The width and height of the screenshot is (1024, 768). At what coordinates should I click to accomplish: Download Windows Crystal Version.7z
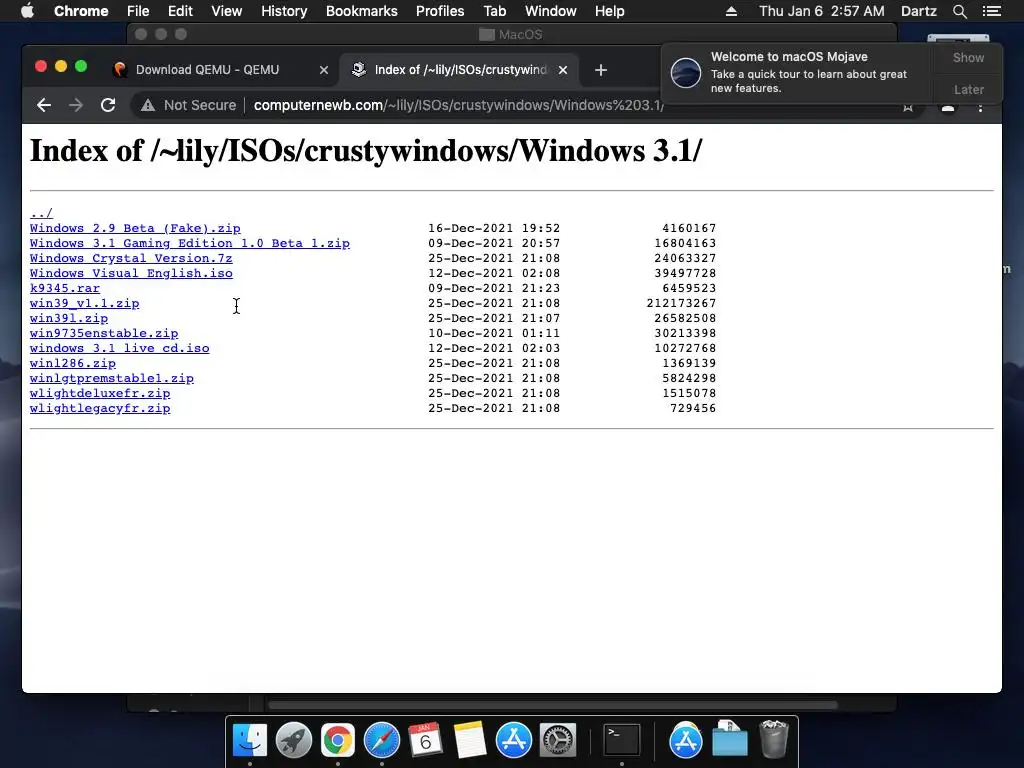tap(131, 259)
